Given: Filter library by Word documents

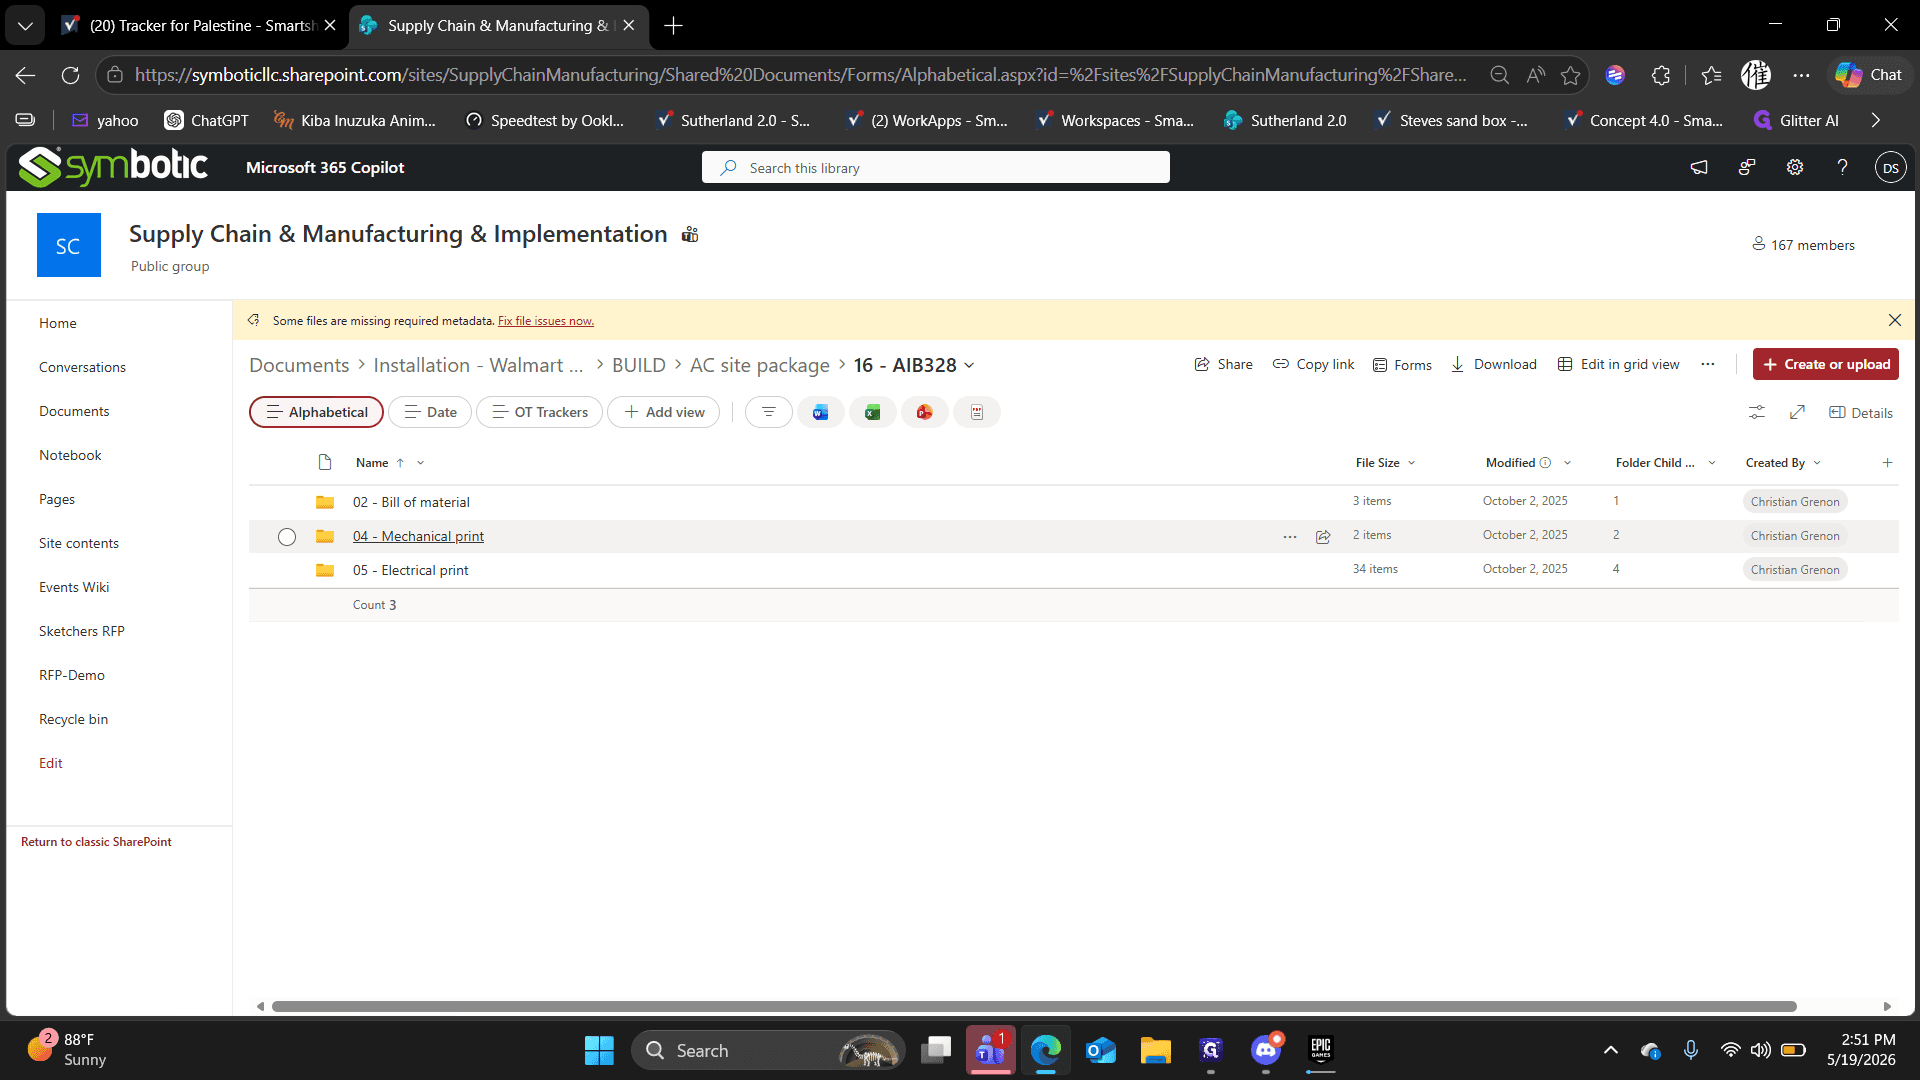Looking at the screenshot, I should pos(820,412).
